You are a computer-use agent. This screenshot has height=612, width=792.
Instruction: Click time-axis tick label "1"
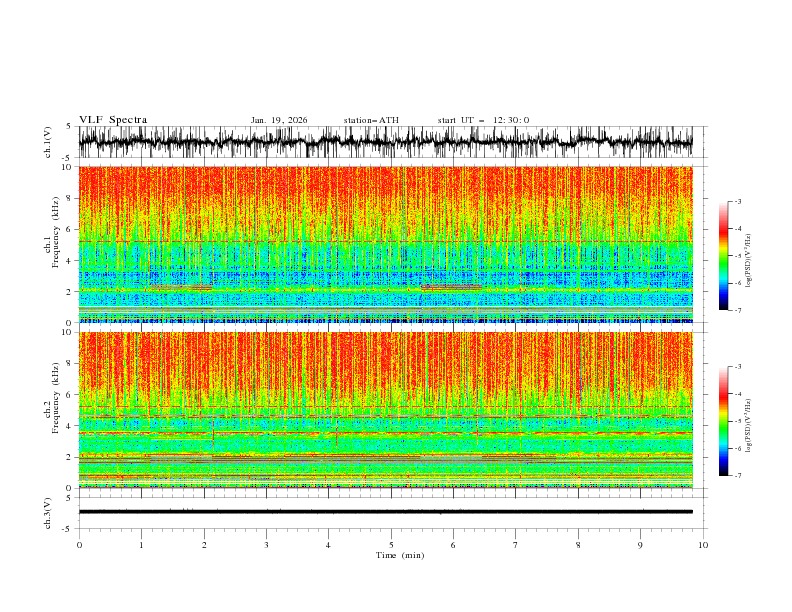coord(141,545)
